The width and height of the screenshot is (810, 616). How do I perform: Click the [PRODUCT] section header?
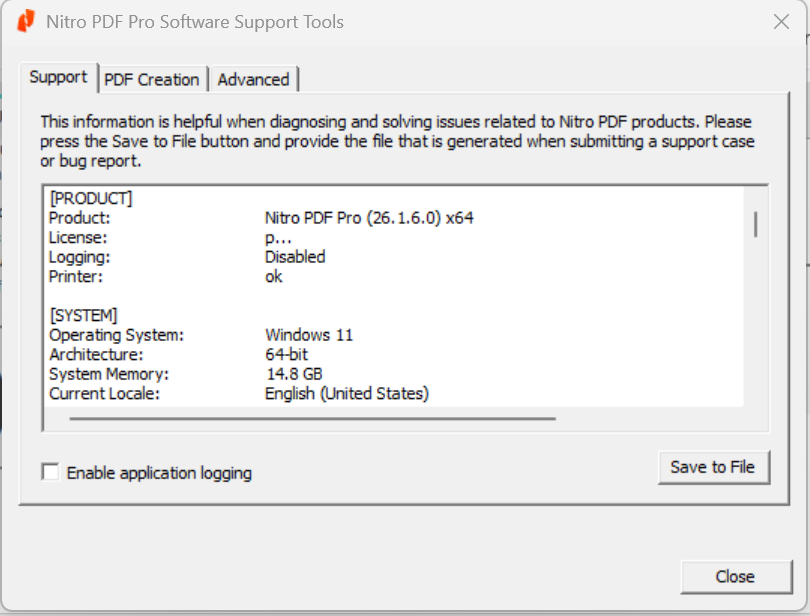click(x=91, y=198)
